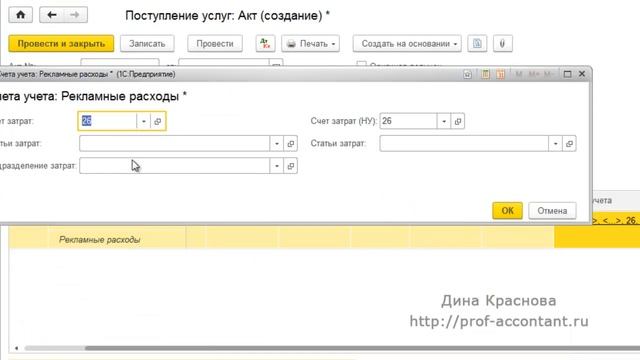
Task: Cancel the dialog with Отмена
Action: pos(552,211)
